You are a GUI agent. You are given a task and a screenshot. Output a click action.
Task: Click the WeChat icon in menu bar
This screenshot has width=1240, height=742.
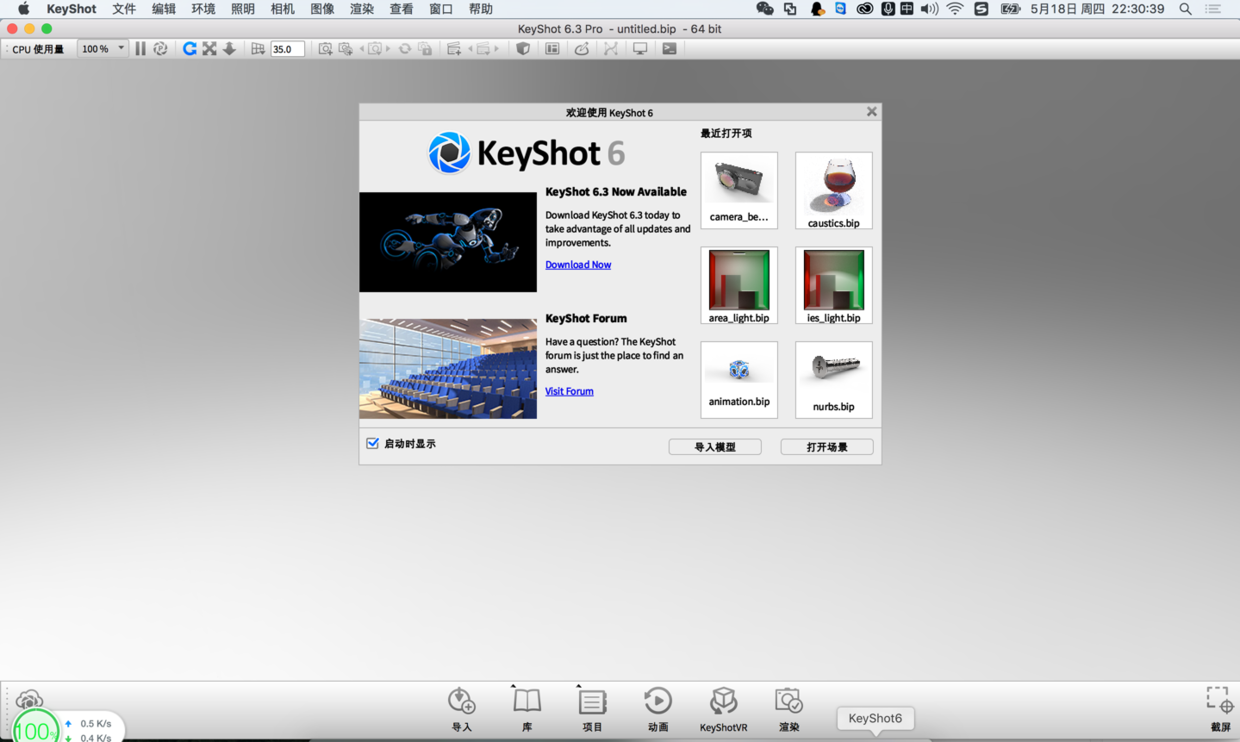[x=765, y=9]
